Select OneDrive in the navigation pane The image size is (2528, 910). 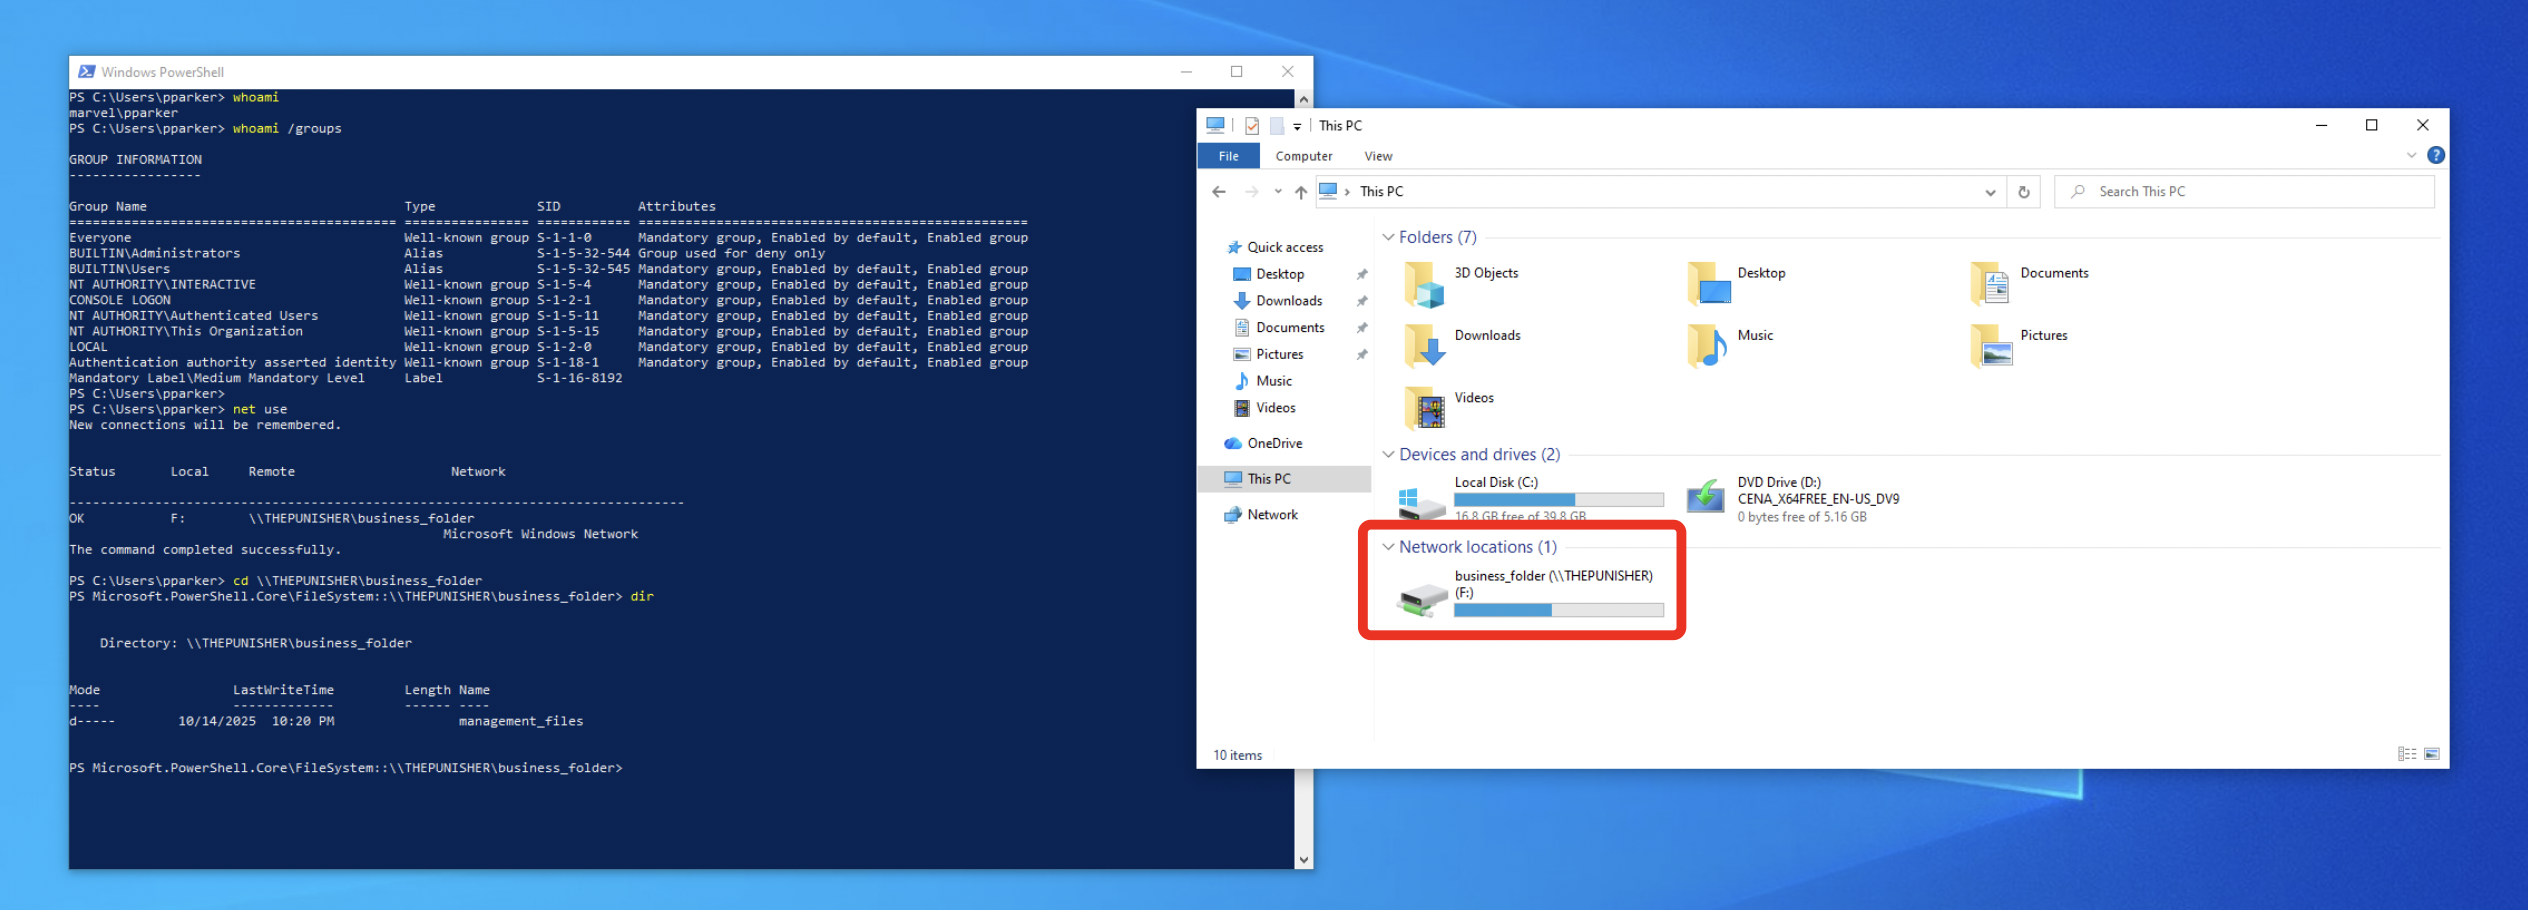click(x=1274, y=443)
